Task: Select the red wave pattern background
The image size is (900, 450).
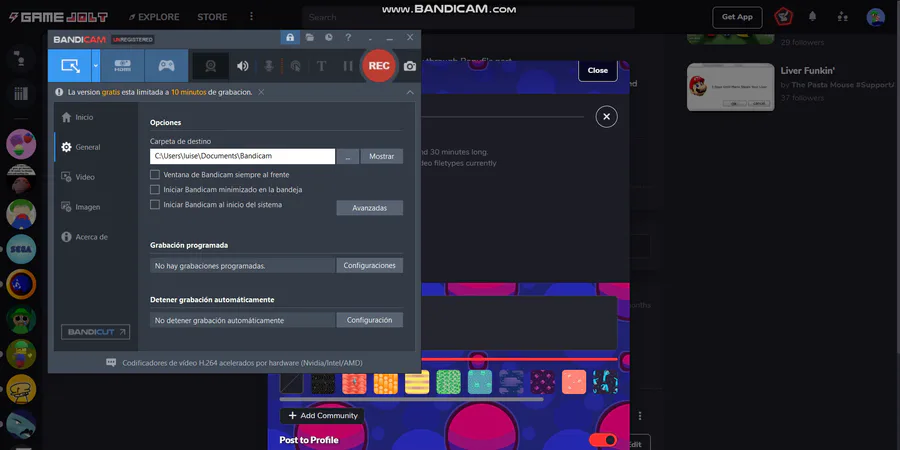Action: pos(354,382)
